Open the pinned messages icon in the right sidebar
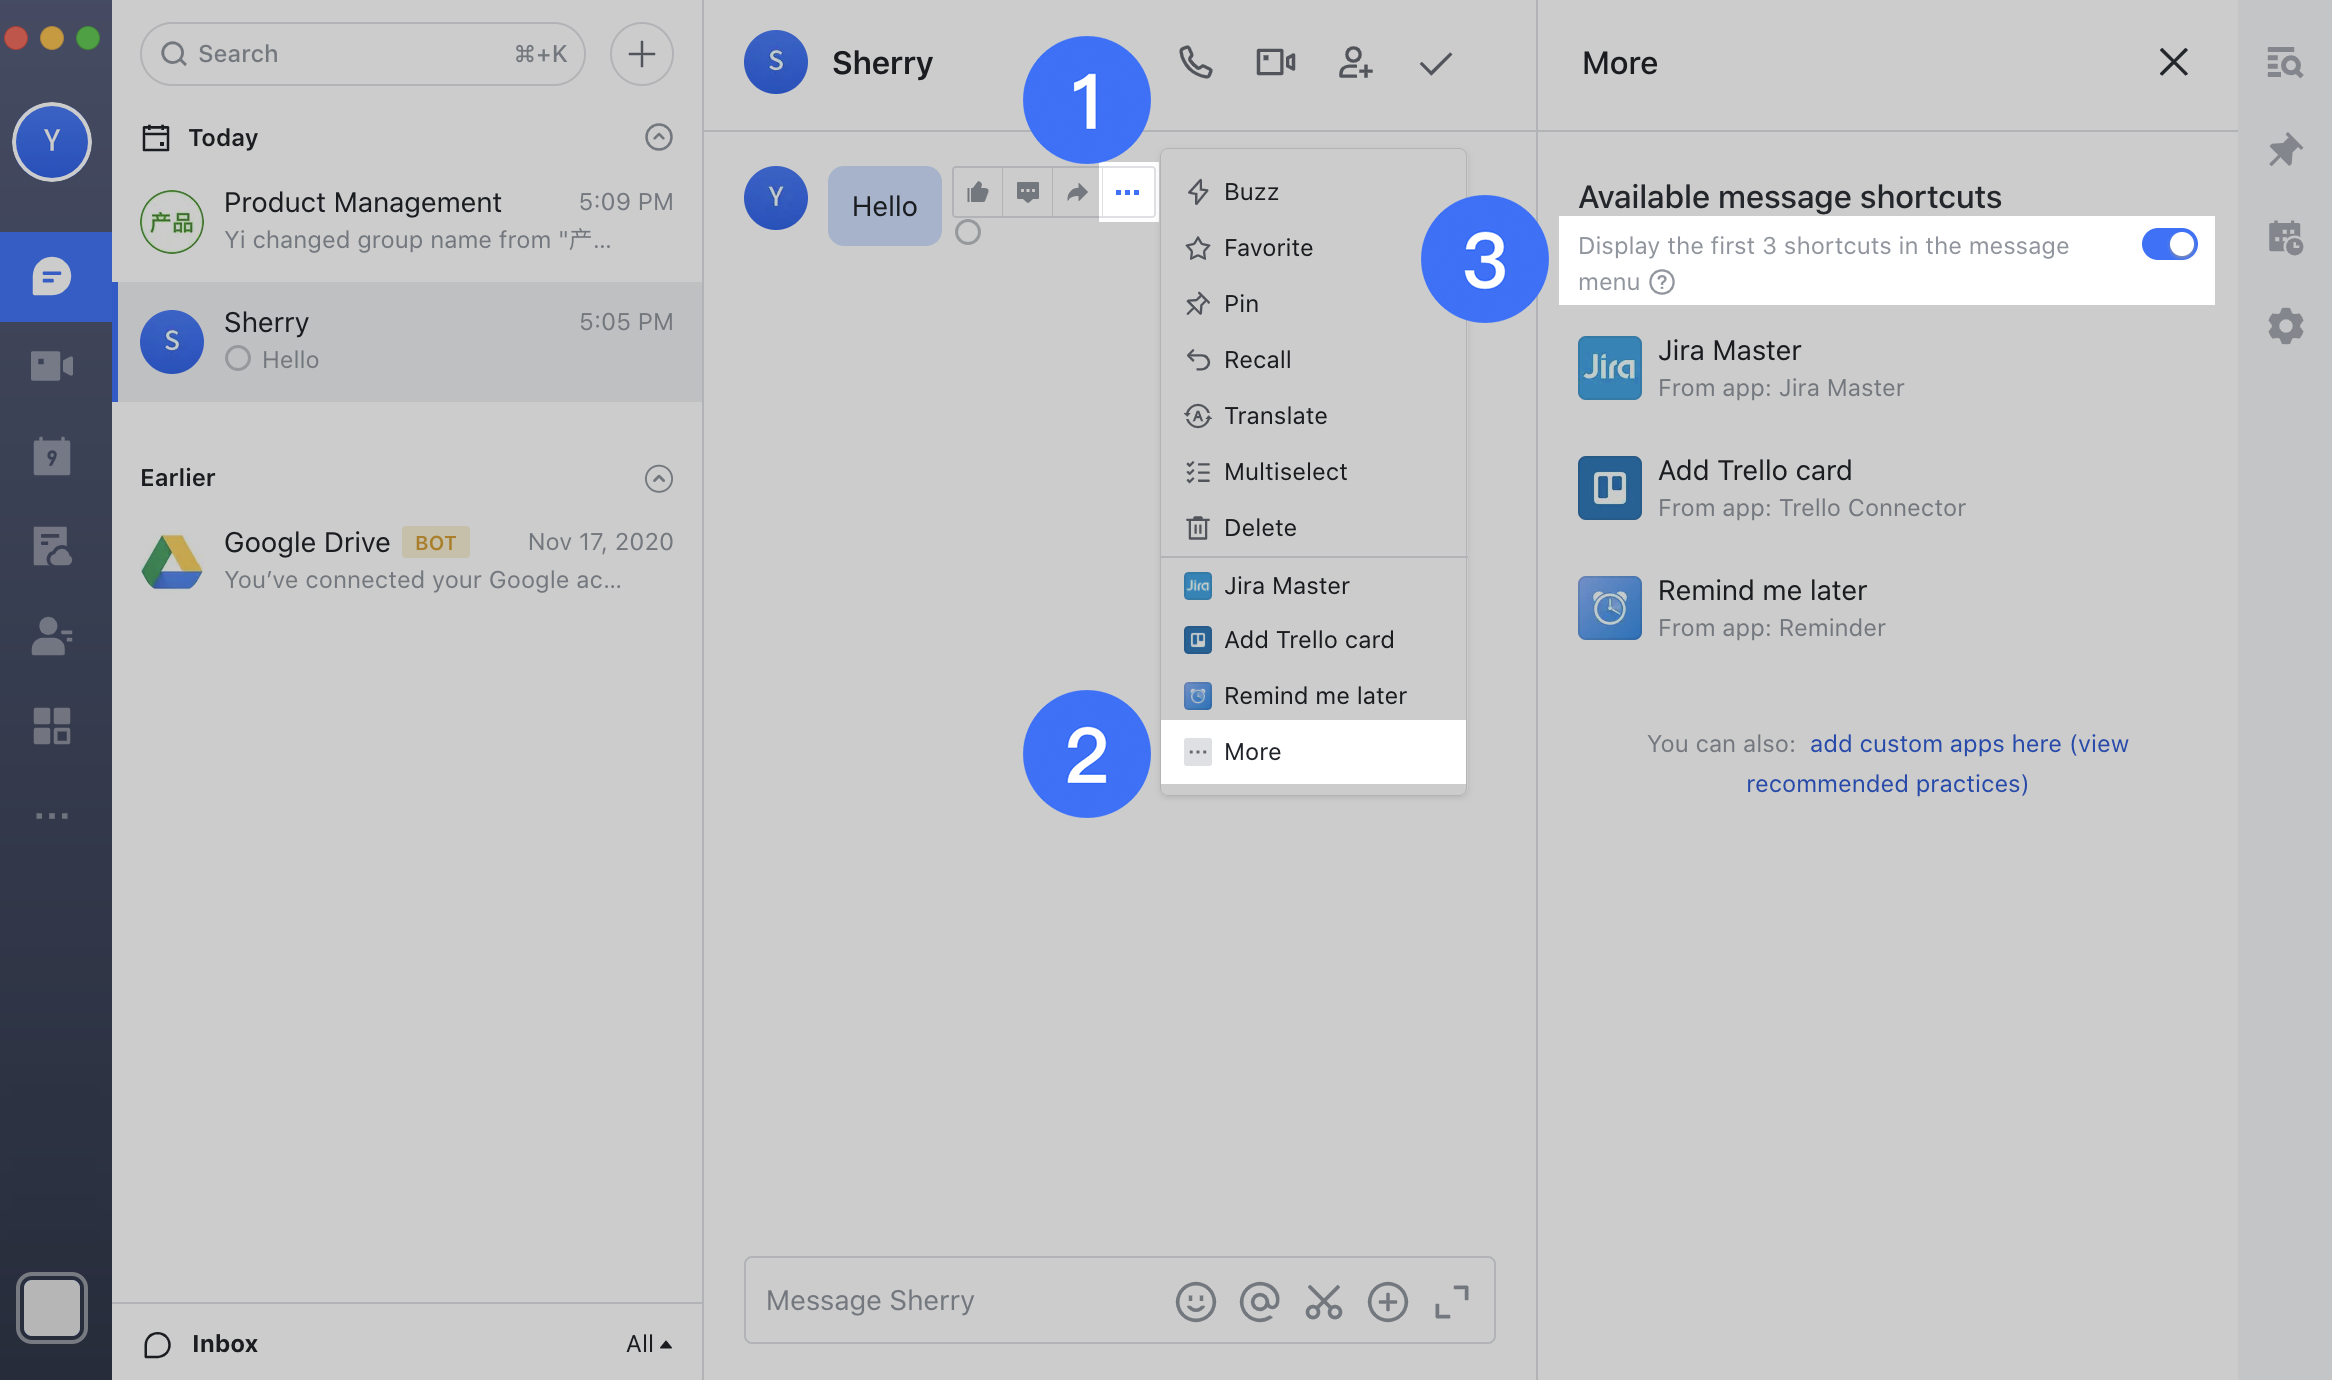2332x1380 pixels. pos(2285,151)
